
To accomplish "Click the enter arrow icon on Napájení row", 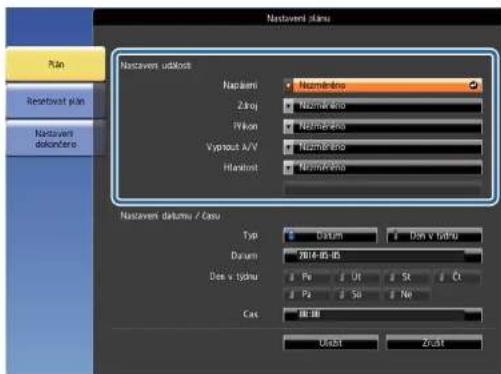I will (x=473, y=85).
